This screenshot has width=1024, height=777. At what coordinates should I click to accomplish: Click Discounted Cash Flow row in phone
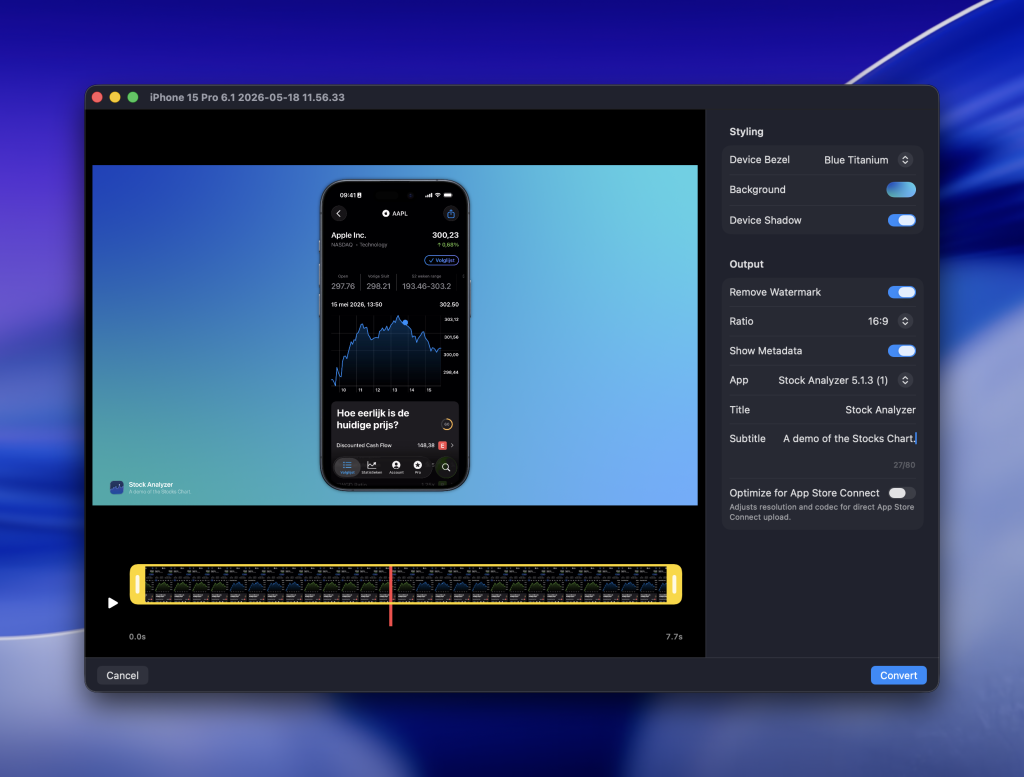click(x=394, y=445)
